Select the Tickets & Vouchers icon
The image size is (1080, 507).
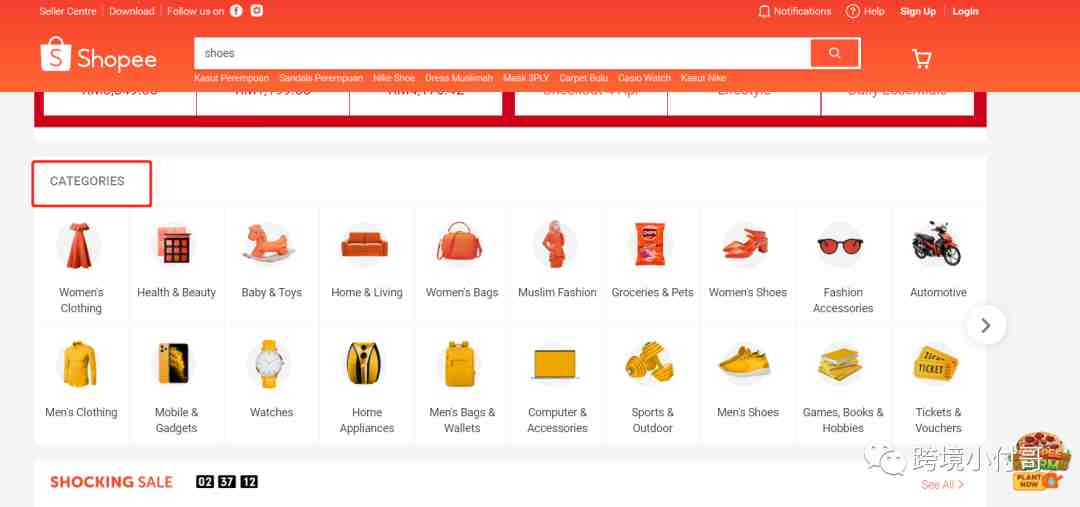(937, 364)
